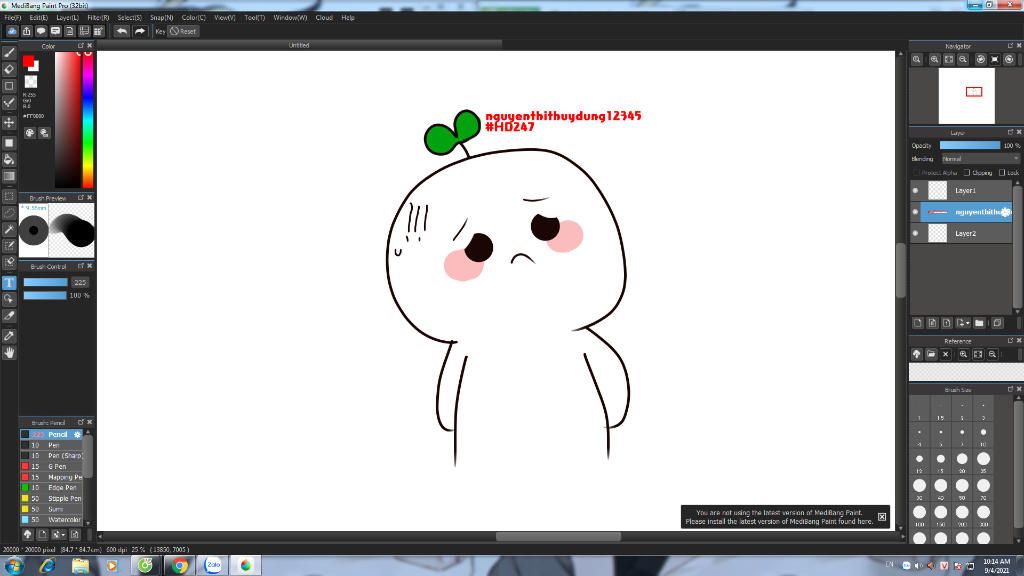Enable the Protect Alpha checkbox
Screen dimensions: 1024x576
(x=916, y=172)
